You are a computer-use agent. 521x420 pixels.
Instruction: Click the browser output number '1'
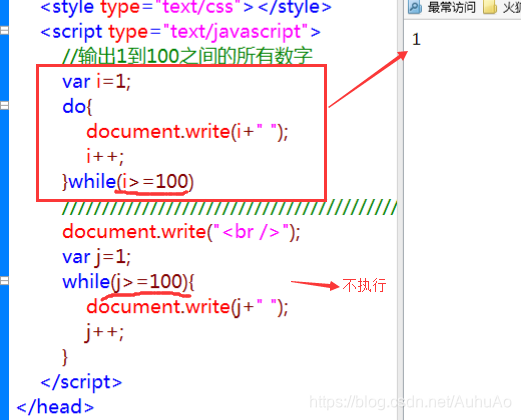click(416, 39)
